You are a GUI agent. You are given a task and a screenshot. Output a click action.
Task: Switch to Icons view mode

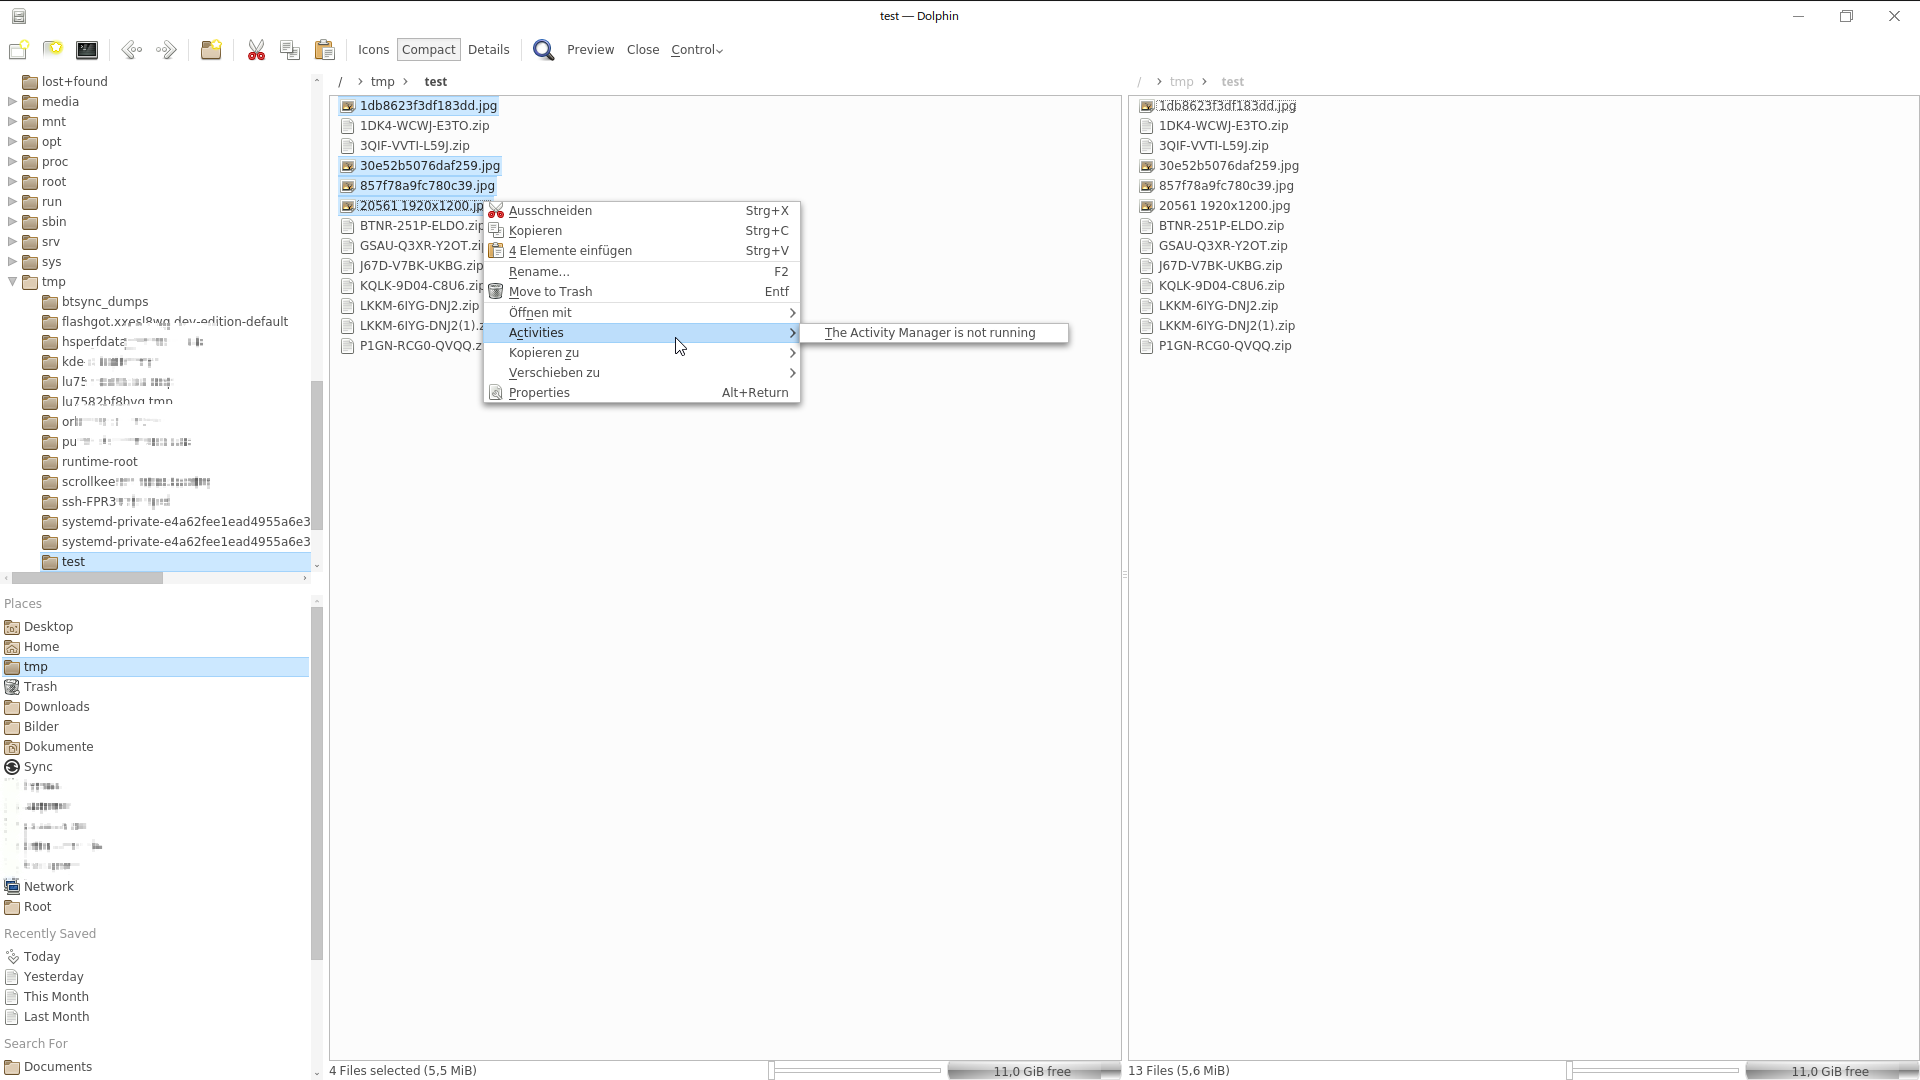[x=373, y=50]
